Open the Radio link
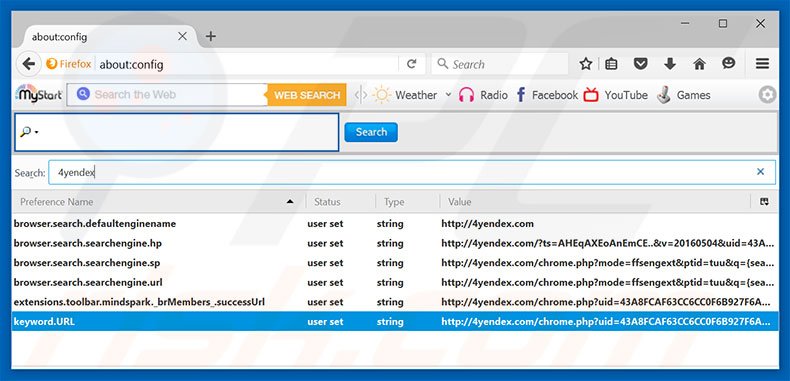790x381 pixels. 494,95
